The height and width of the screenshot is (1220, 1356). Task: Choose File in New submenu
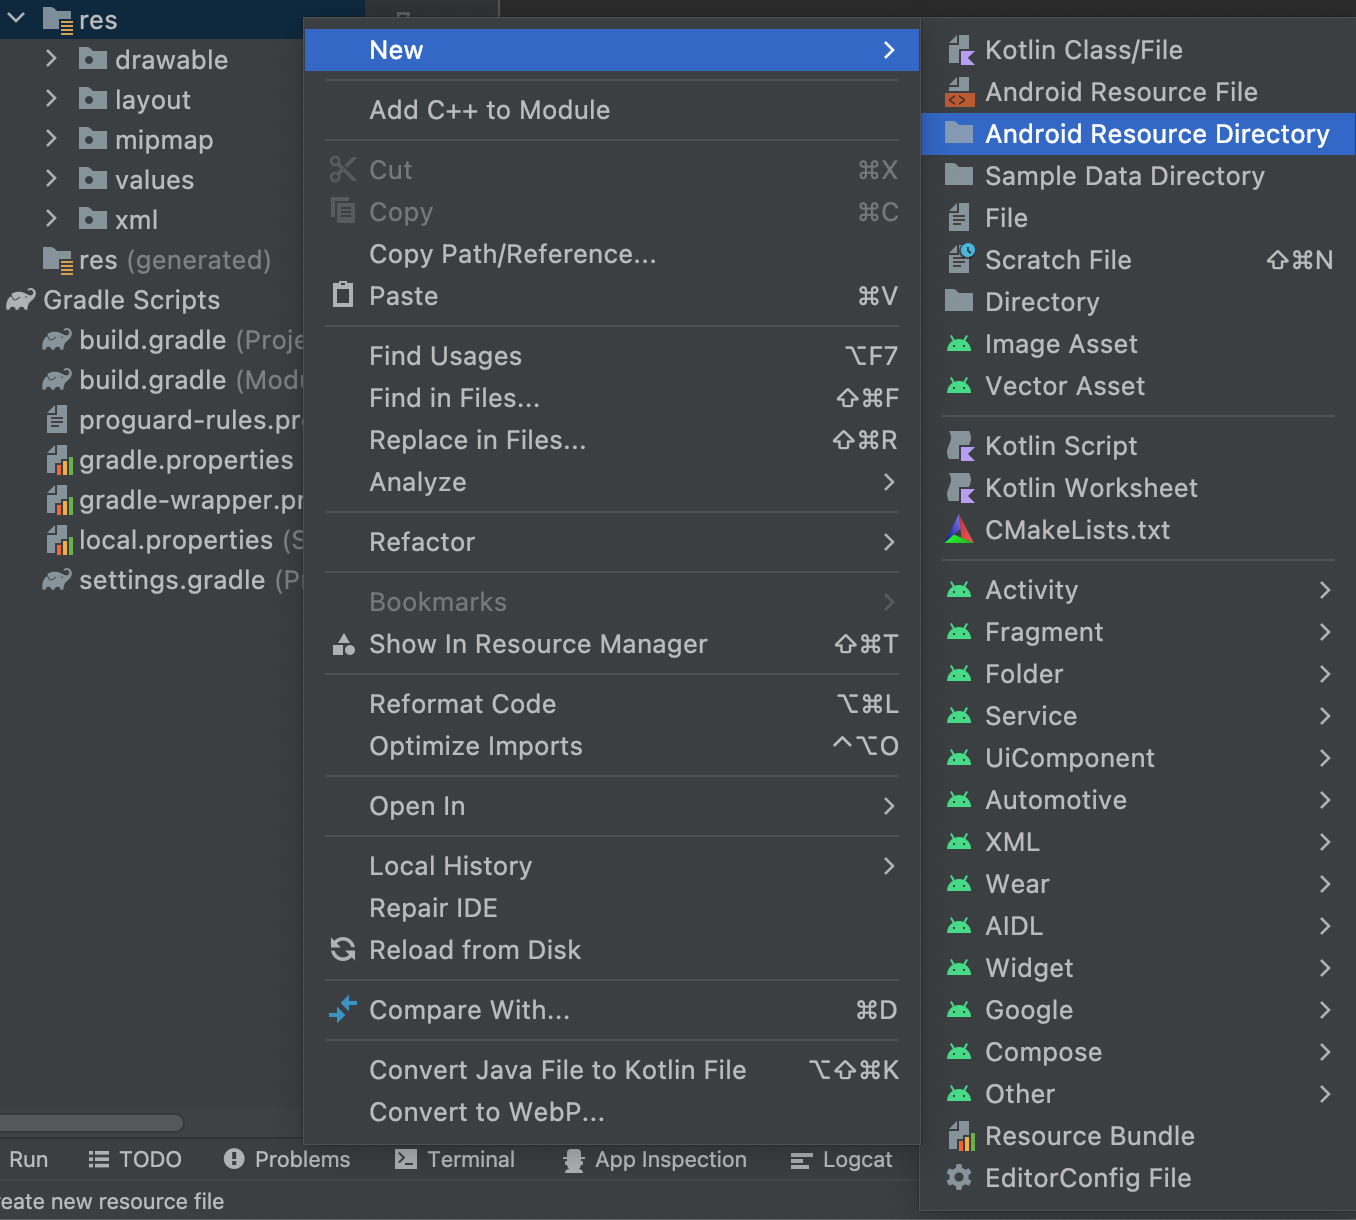(x=1138, y=218)
